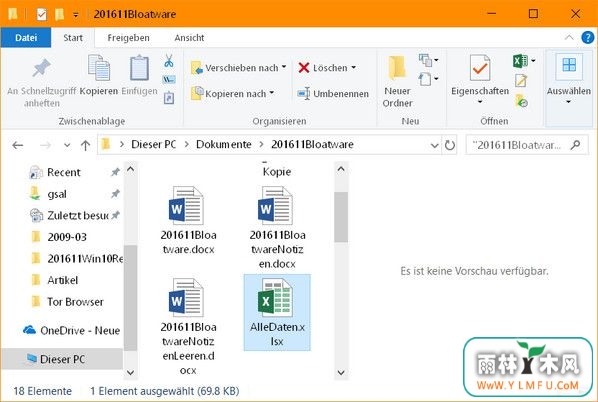Click the history folder icon

[521, 100]
